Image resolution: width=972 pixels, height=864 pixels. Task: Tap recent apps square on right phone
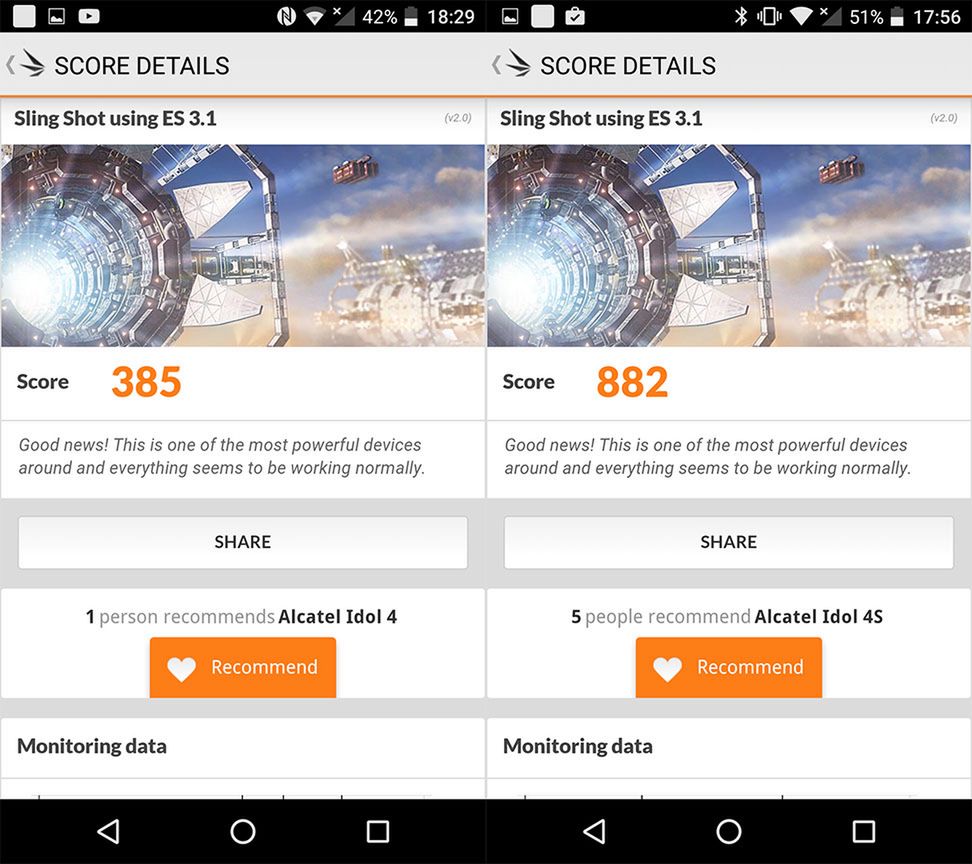click(x=864, y=832)
